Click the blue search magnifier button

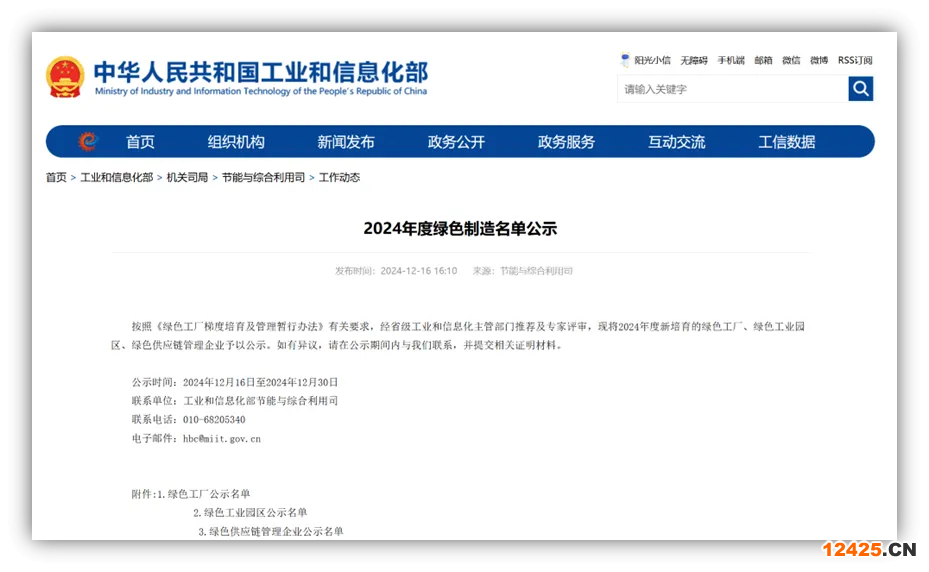tap(860, 89)
